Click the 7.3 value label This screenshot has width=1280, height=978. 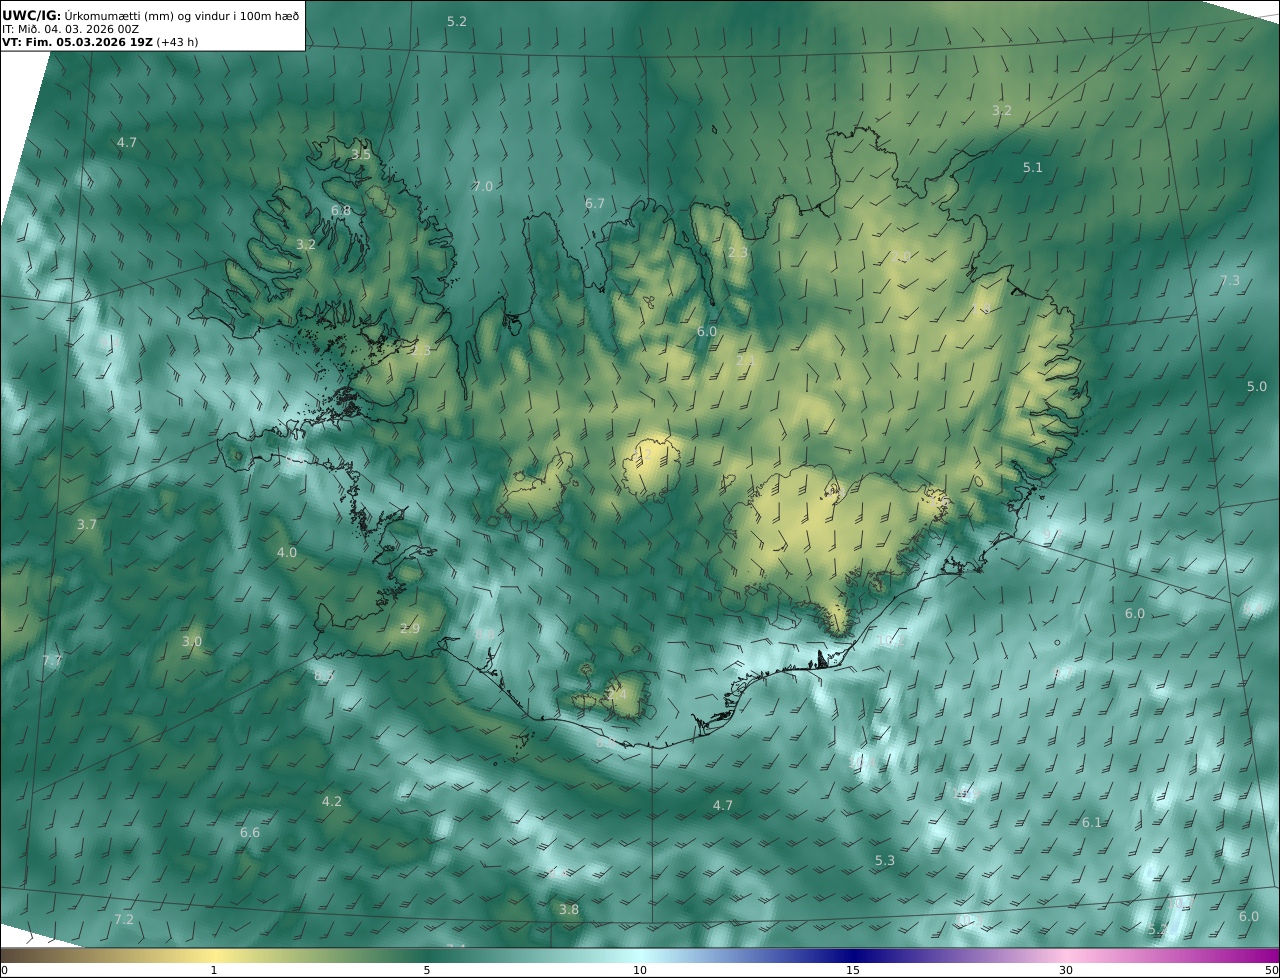(x=1230, y=280)
